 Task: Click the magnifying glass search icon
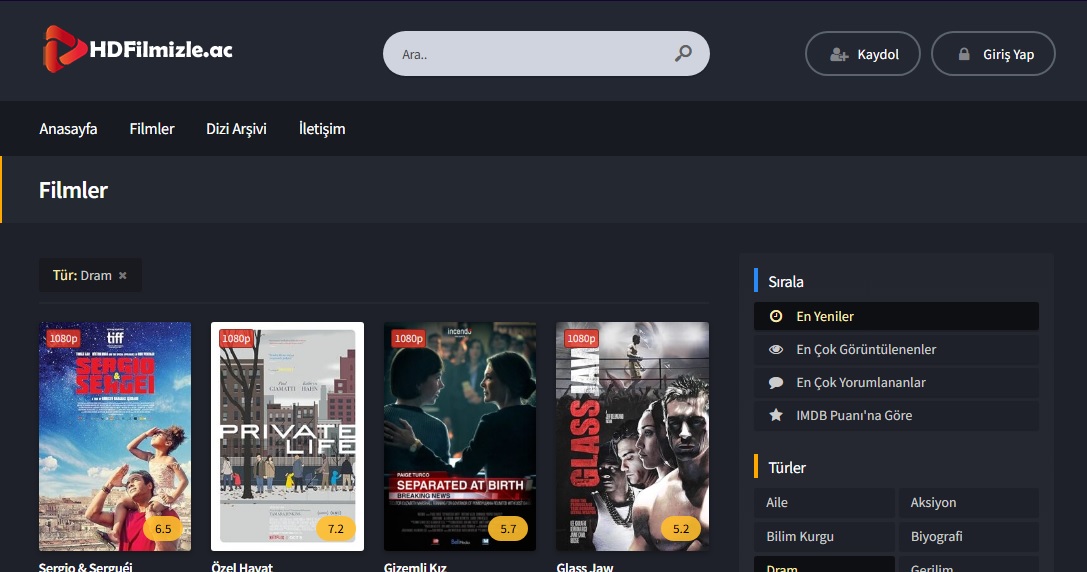click(x=683, y=54)
